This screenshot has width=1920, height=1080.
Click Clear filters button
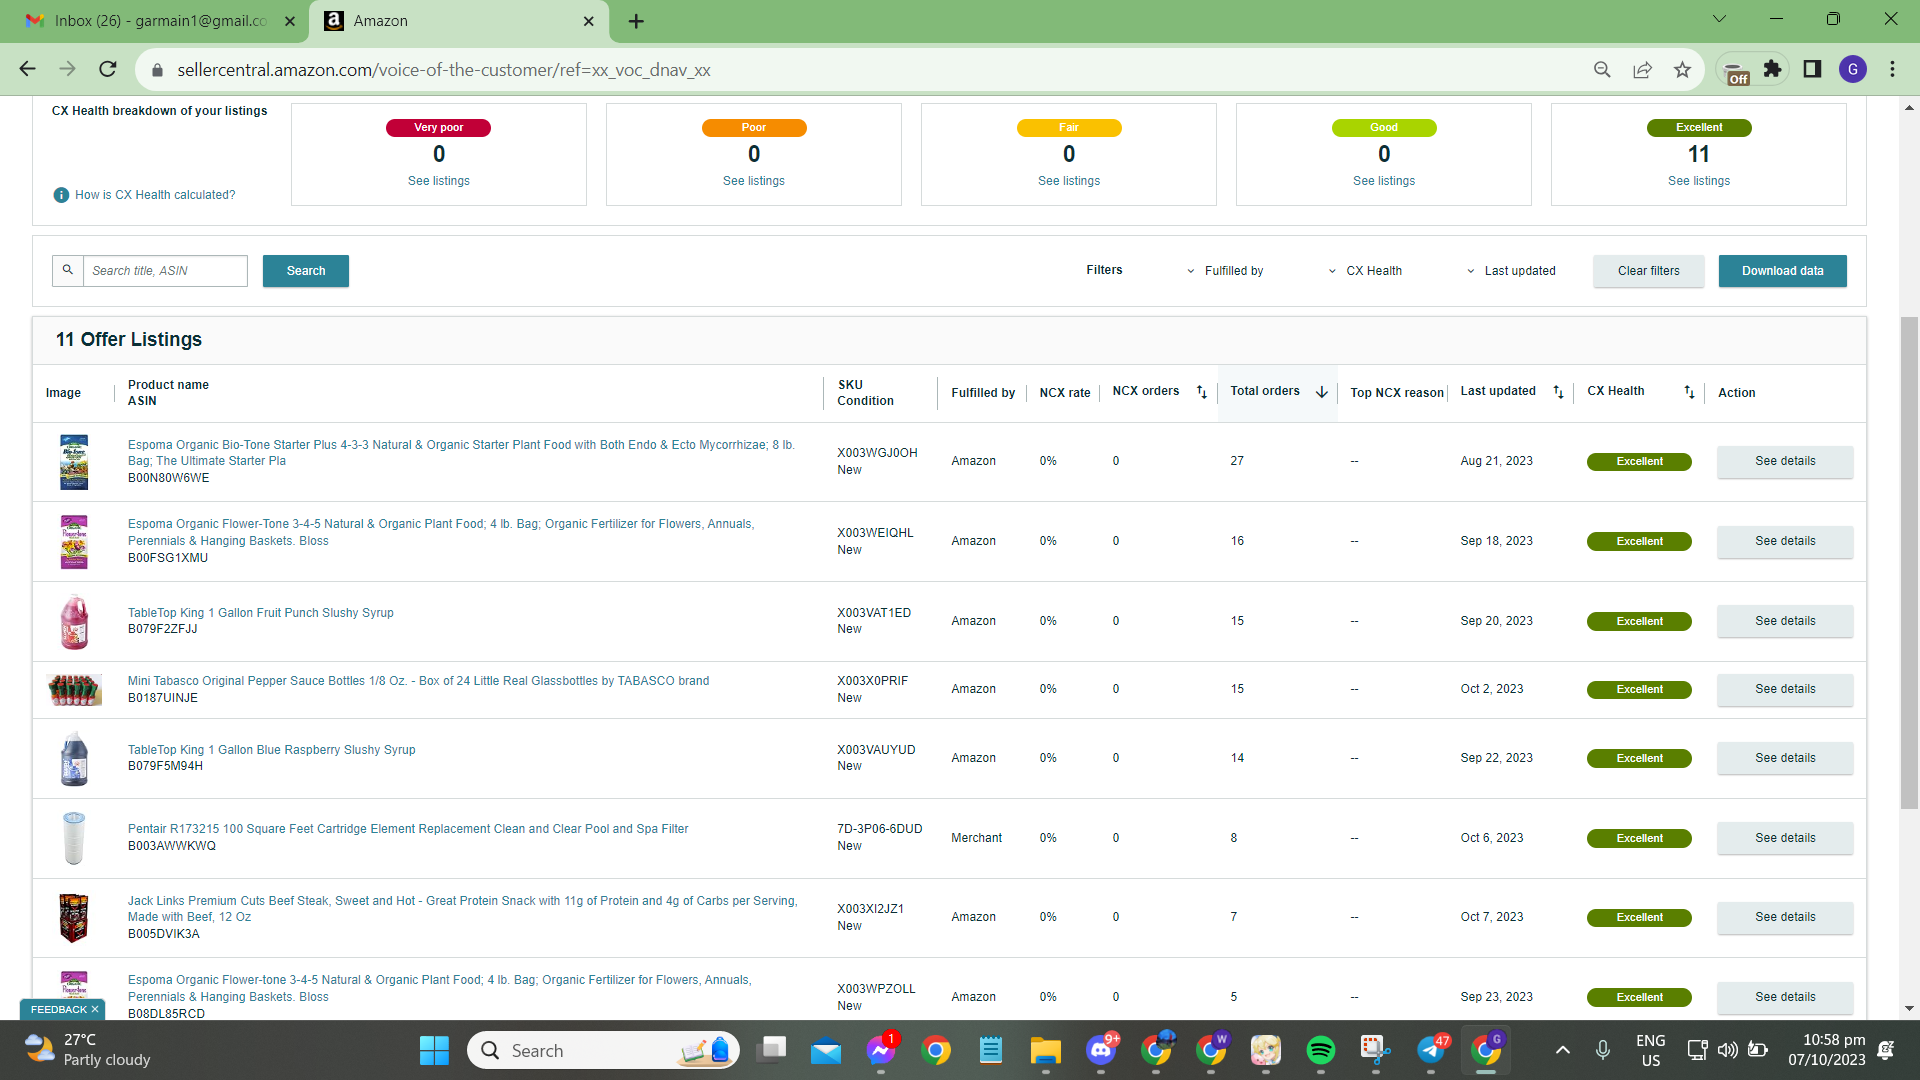[1648, 271]
